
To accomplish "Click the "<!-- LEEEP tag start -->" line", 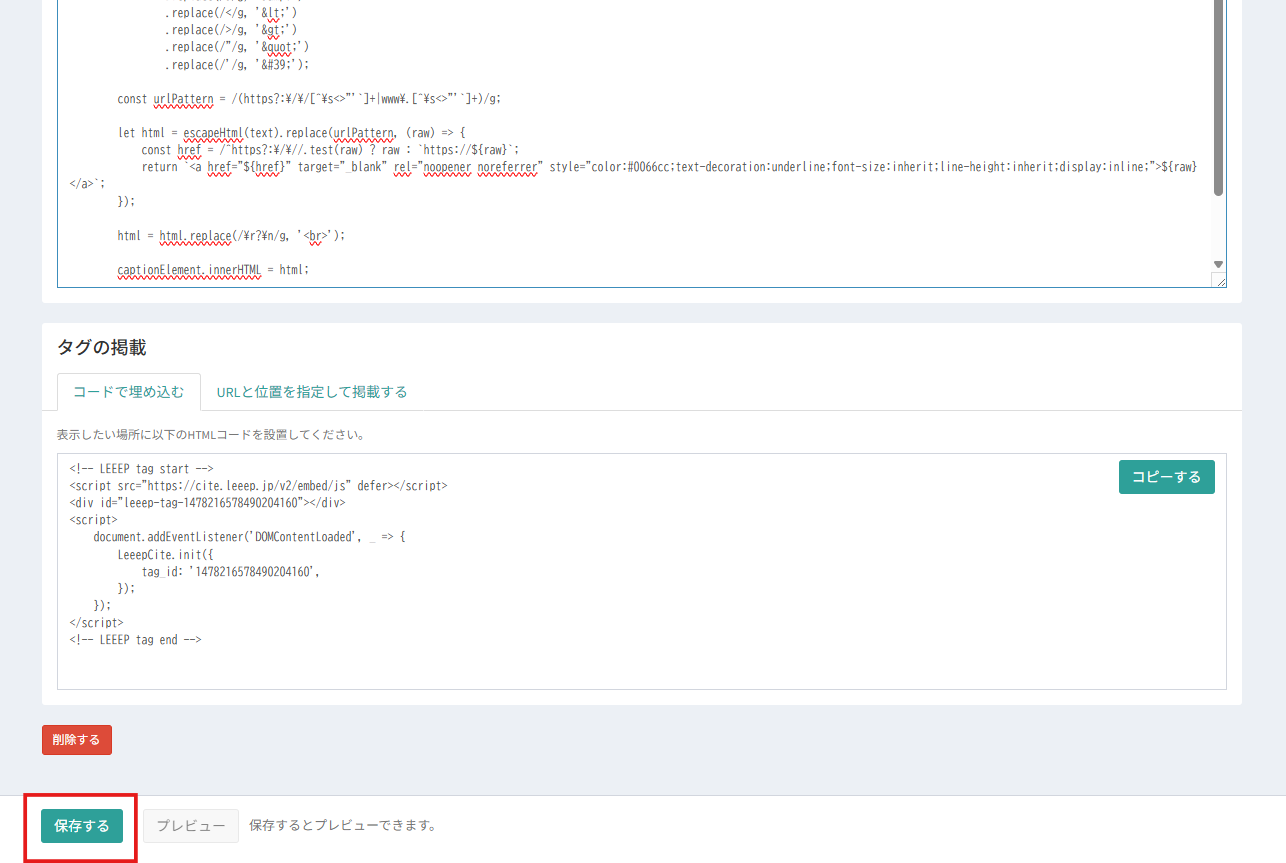I will click(x=142, y=468).
